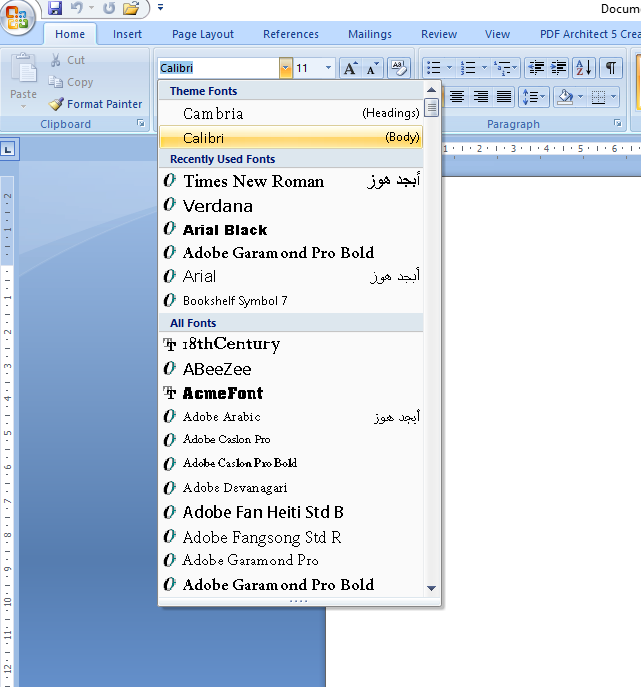Click the Borders icon
Viewport: 641px width, 687px height.
pyautogui.click(x=598, y=96)
